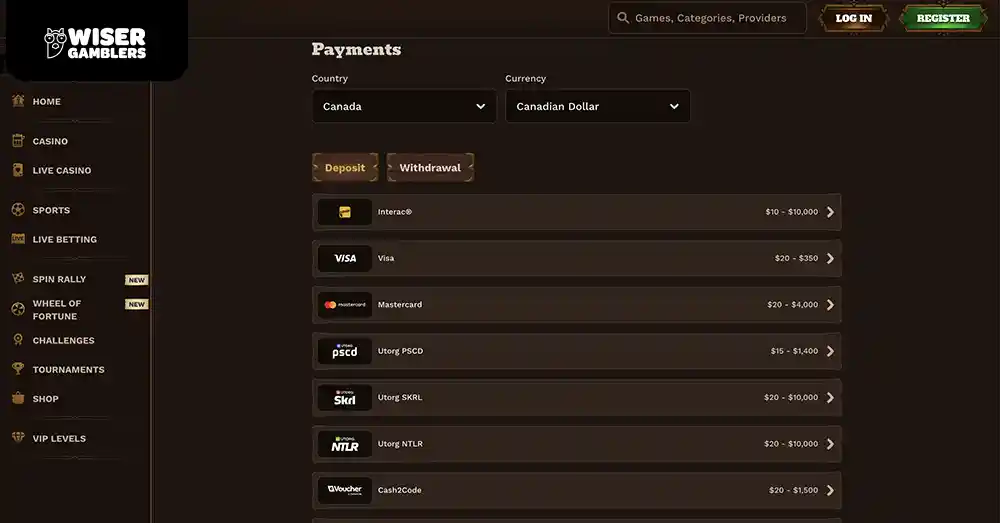The width and height of the screenshot is (1000, 523).
Task: Open the Sports menu item
Action: point(51,210)
